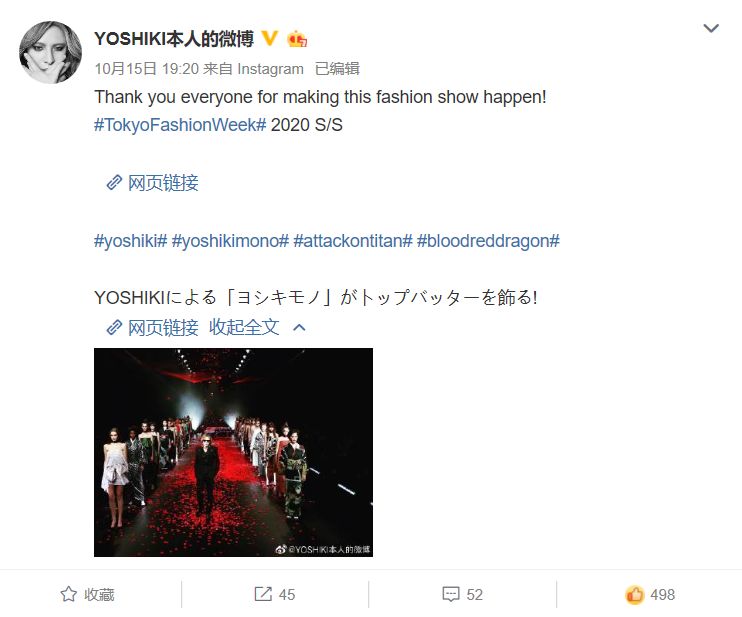
Task: Open the post options chevron menu
Action: pyautogui.click(x=711, y=28)
